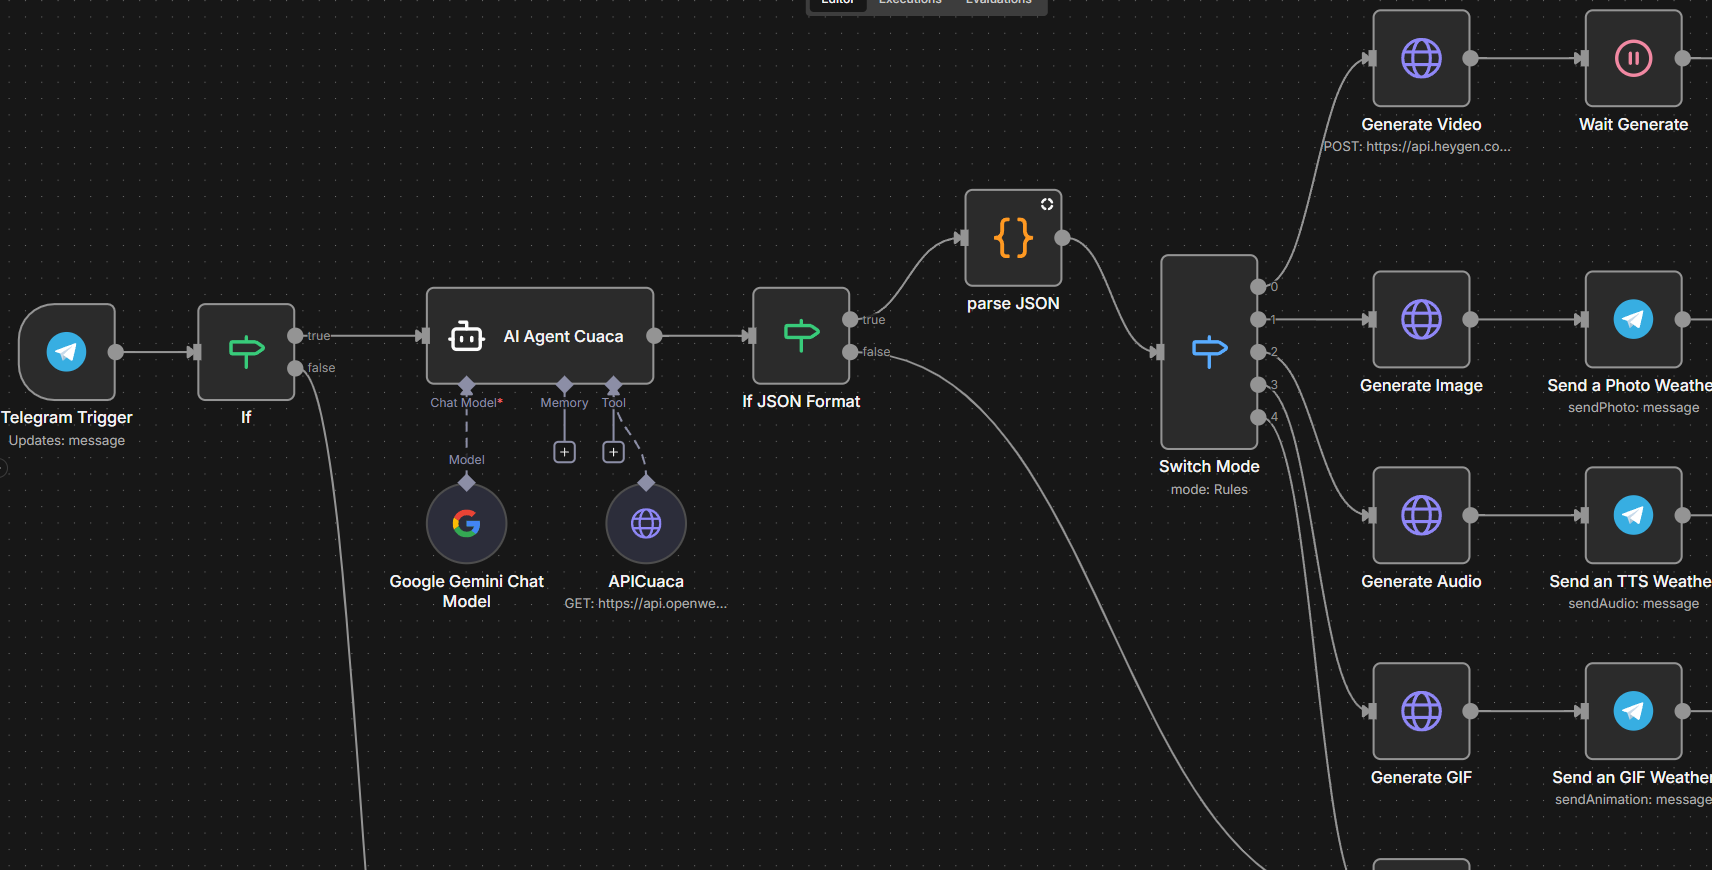Click the Generate Image node
Screen dimensions: 1712x870
click(x=1421, y=320)
